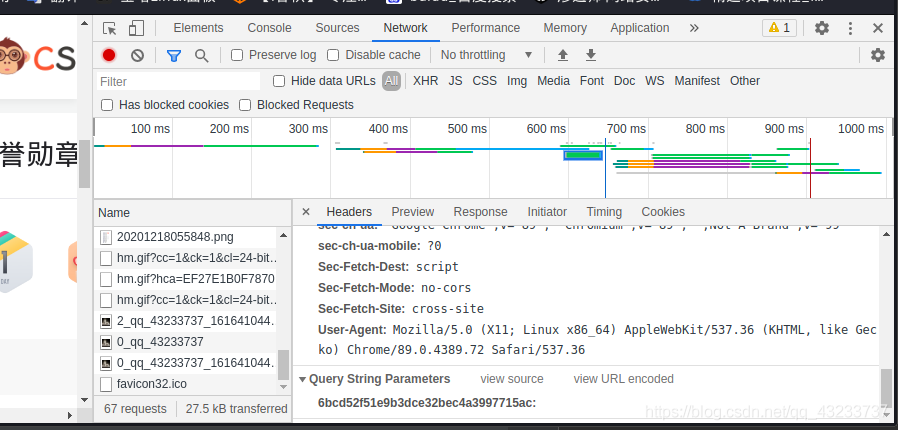Stop recording network log with red button
898x430 pixels.
tap(109, 55)
